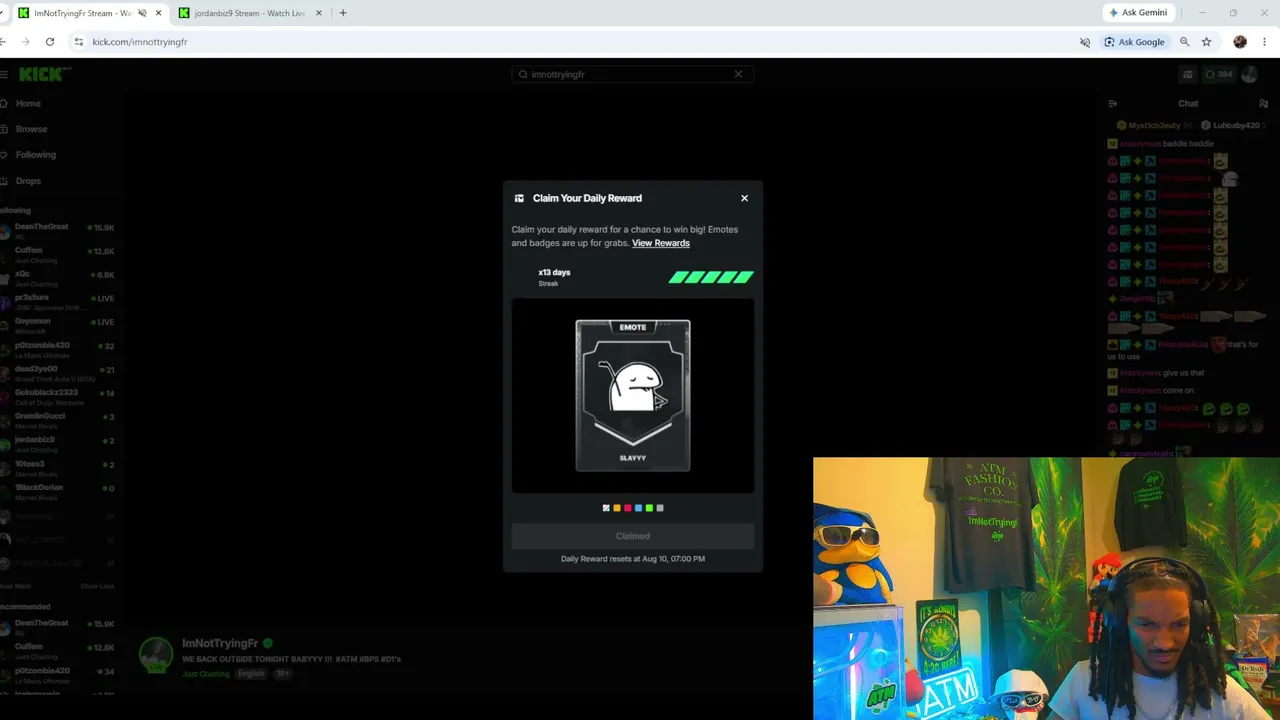Image resolution: width=1280 pixels, height=720 pixels.
Task: Collapse the following list with Show Less
Action: coord(97,586)
